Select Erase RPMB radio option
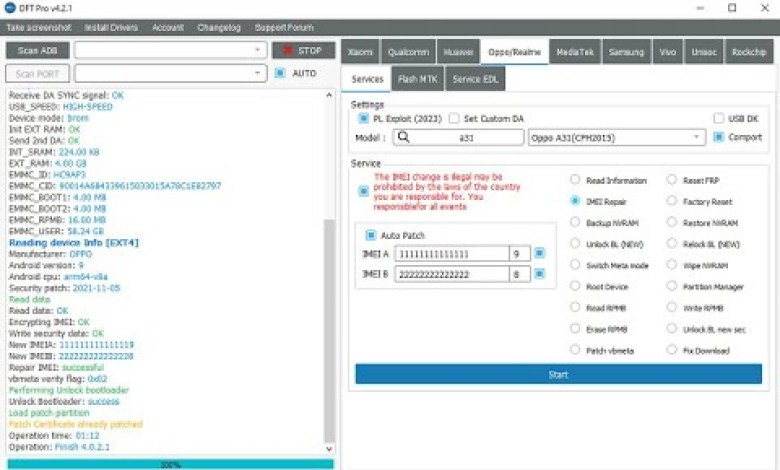Screen dimensions: 780x470 click(575, 329)
